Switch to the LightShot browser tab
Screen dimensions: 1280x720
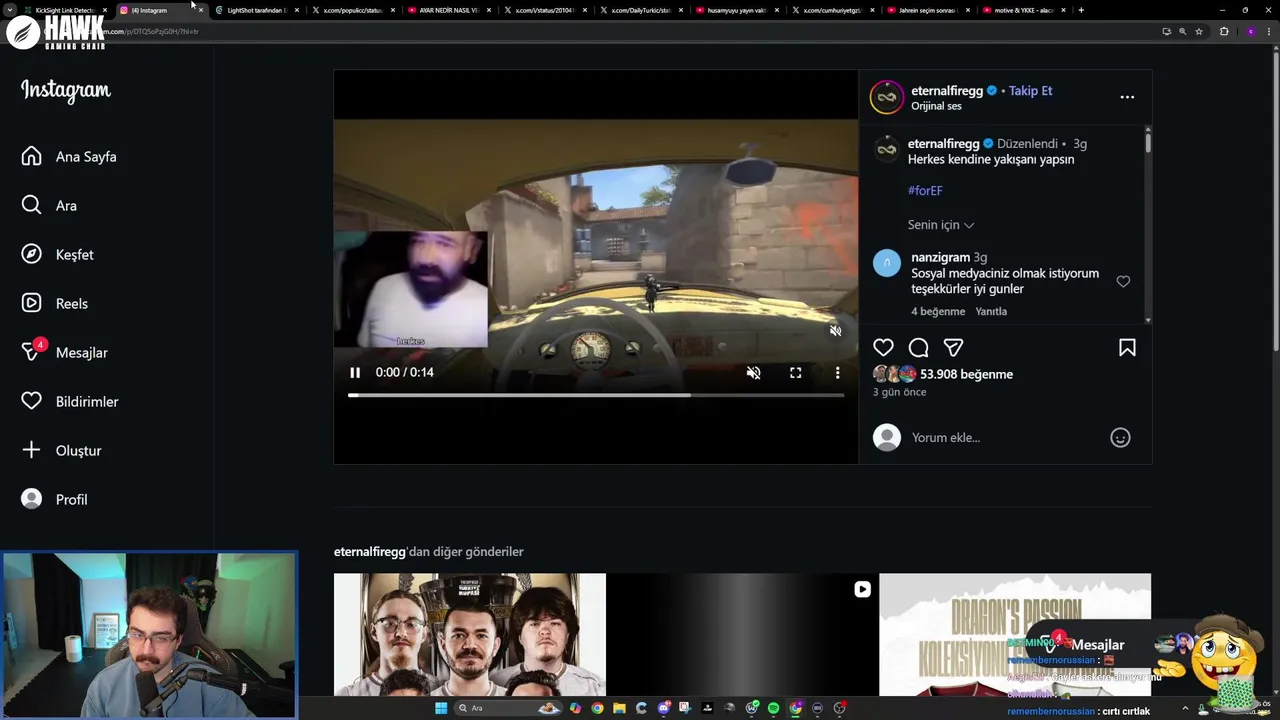[256, 10]
